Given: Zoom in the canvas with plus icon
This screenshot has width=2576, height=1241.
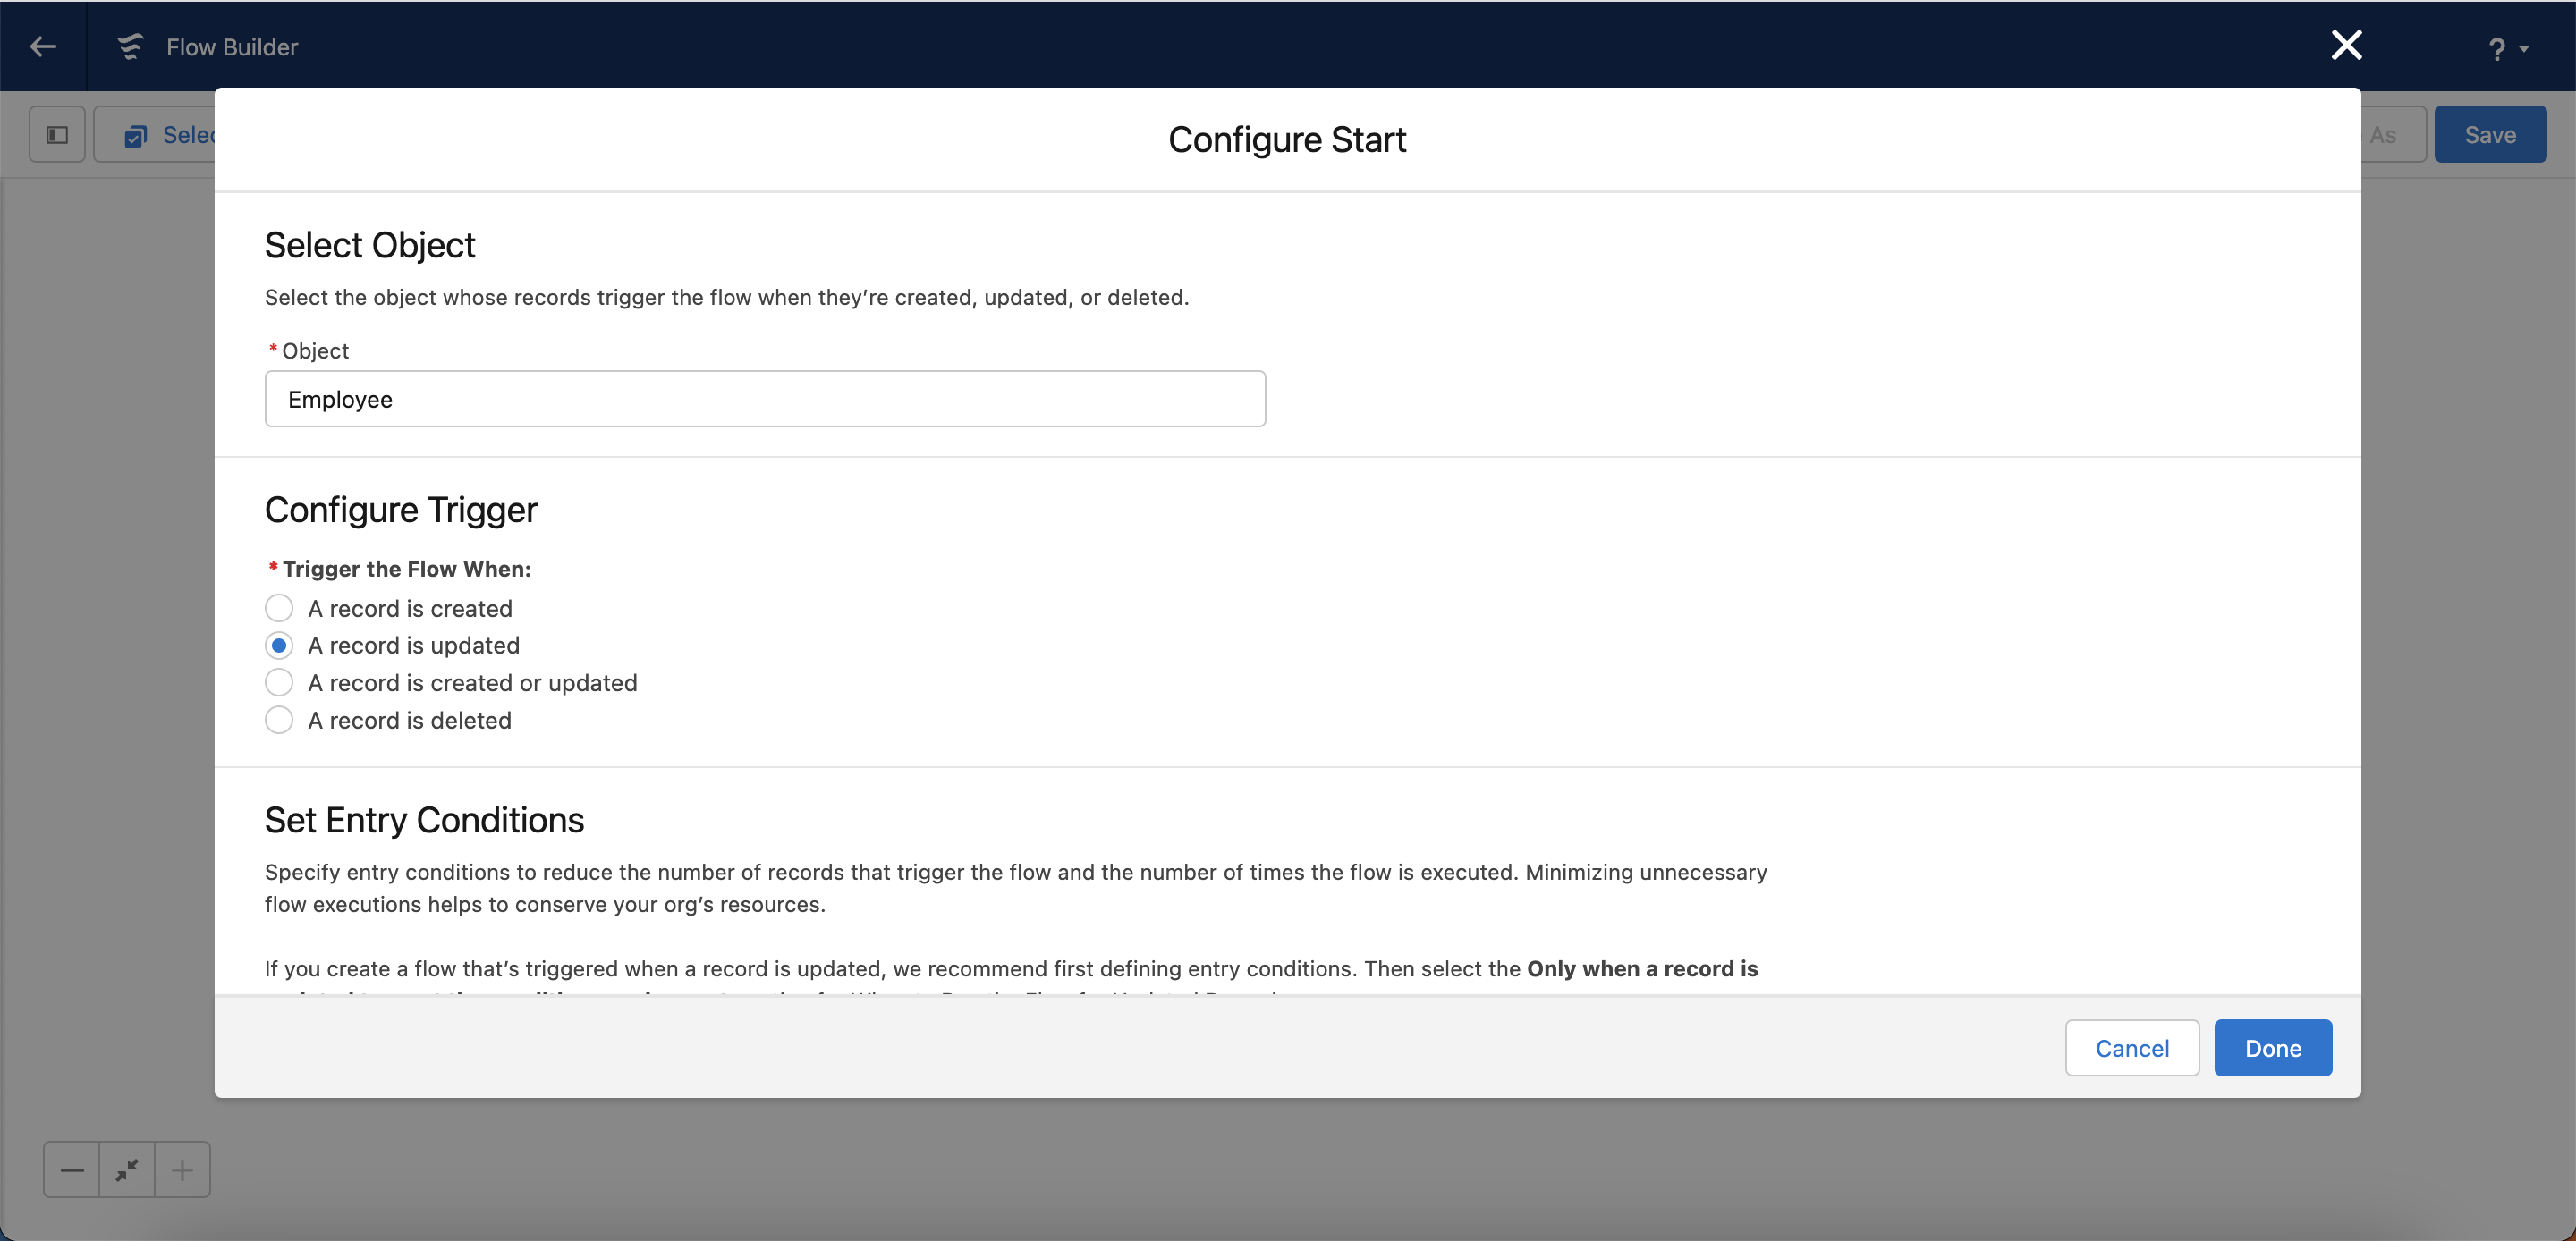Looking at the screenshot, I should (182, 1169).
